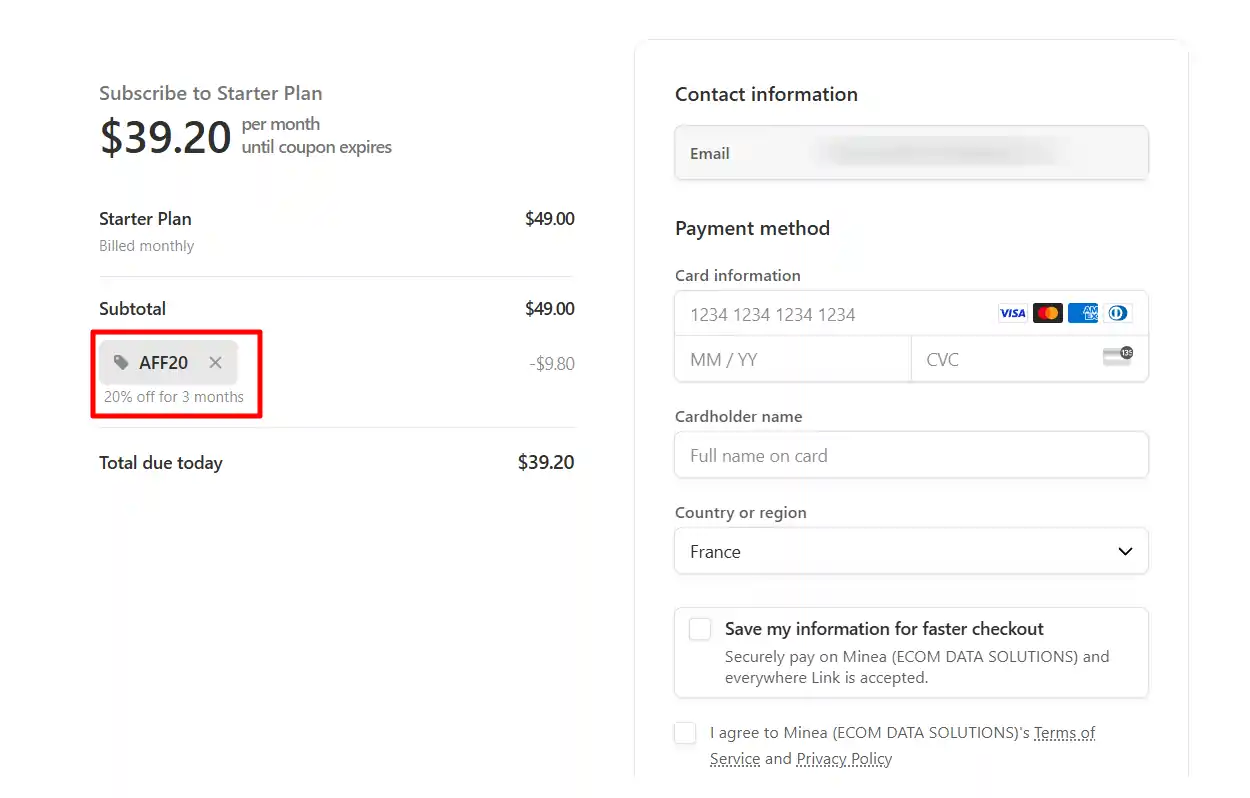Click the Diners Club card brand icon
The width and height of the screenshot is (1250, 798).
(x=1117, y=313)
